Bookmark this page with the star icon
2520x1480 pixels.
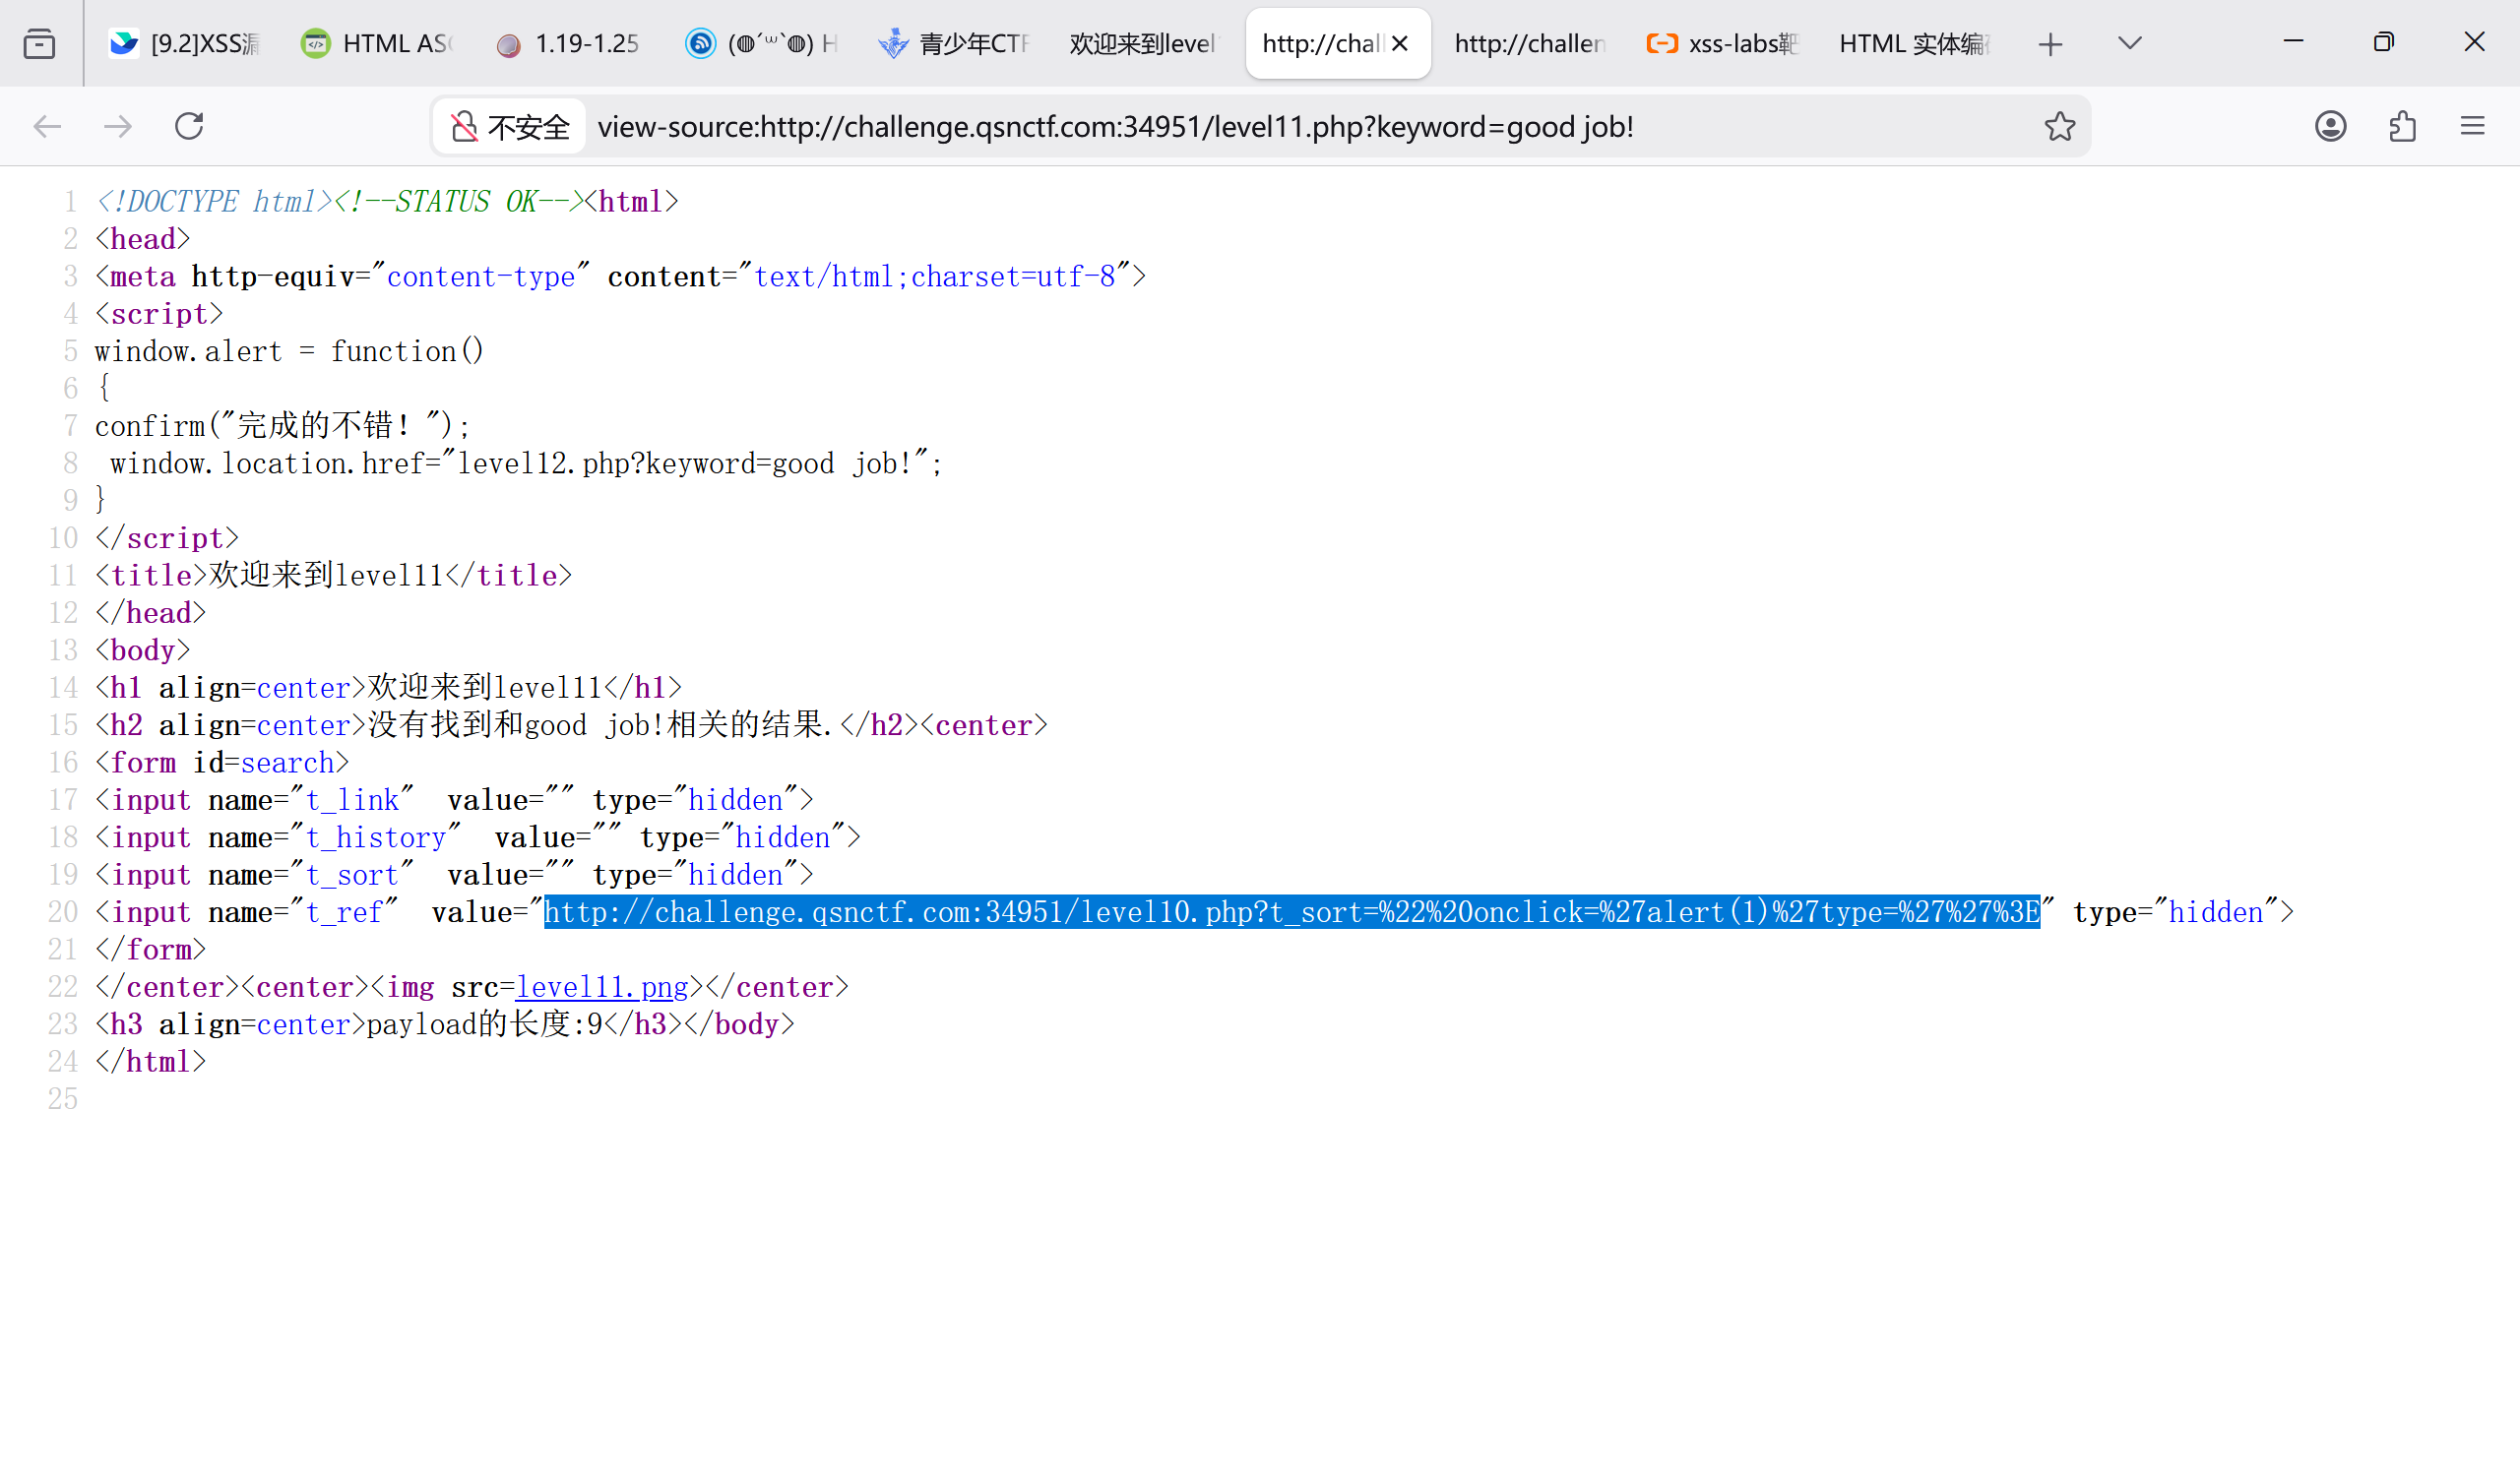2059,126
